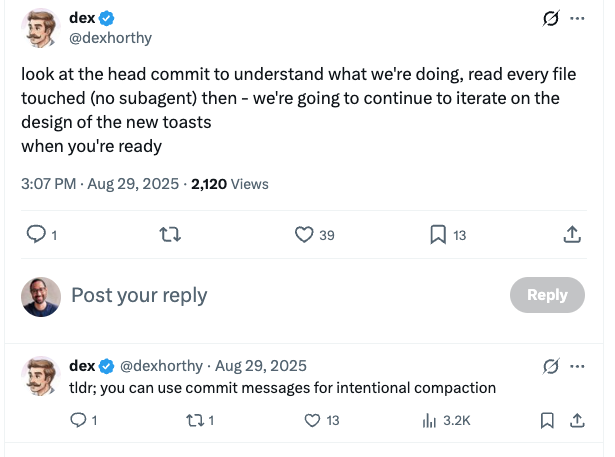Screen dimensions: 615x457
Task: Click reply bubble icon on main post
Action: (x=36, y=234)
